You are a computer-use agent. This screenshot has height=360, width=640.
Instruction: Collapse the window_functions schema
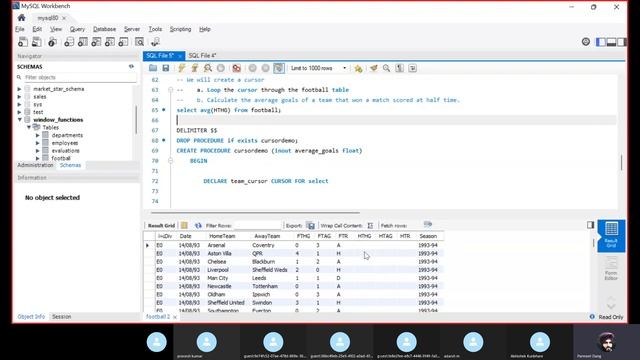19,120
